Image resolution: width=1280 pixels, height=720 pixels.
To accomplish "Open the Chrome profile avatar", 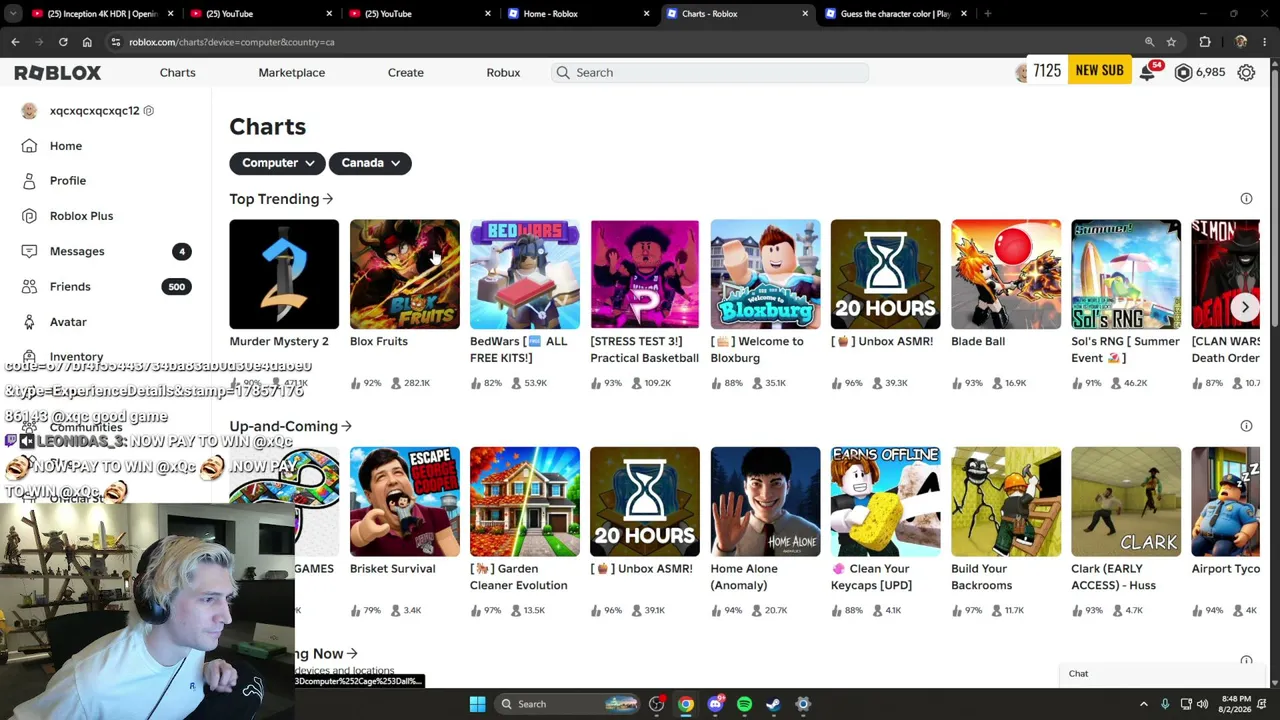I will coord(1241,42).
